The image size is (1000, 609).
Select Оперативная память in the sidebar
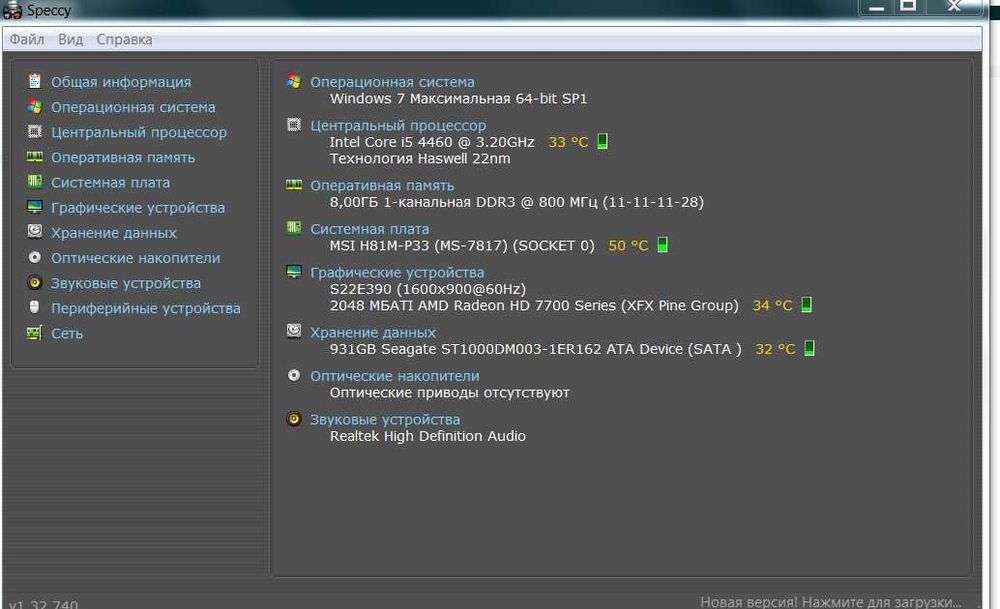[x=123, y=158]
